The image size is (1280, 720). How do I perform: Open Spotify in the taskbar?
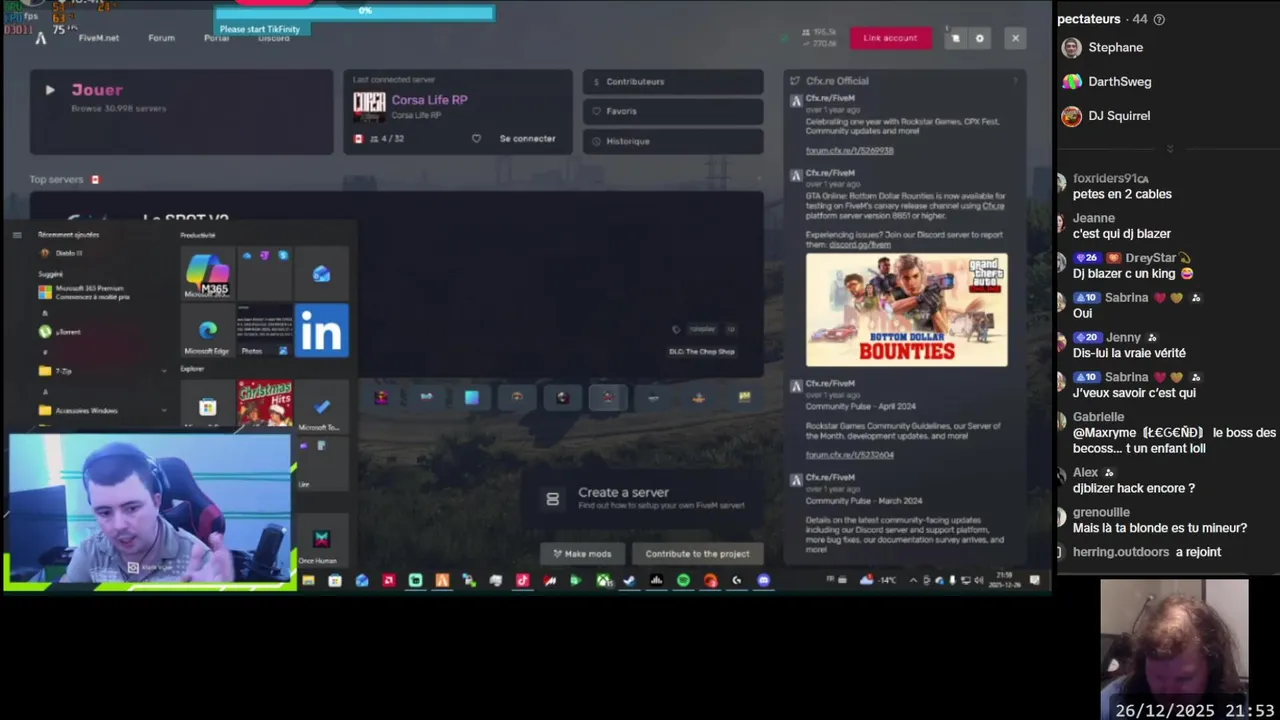click(x=683, y=580)
